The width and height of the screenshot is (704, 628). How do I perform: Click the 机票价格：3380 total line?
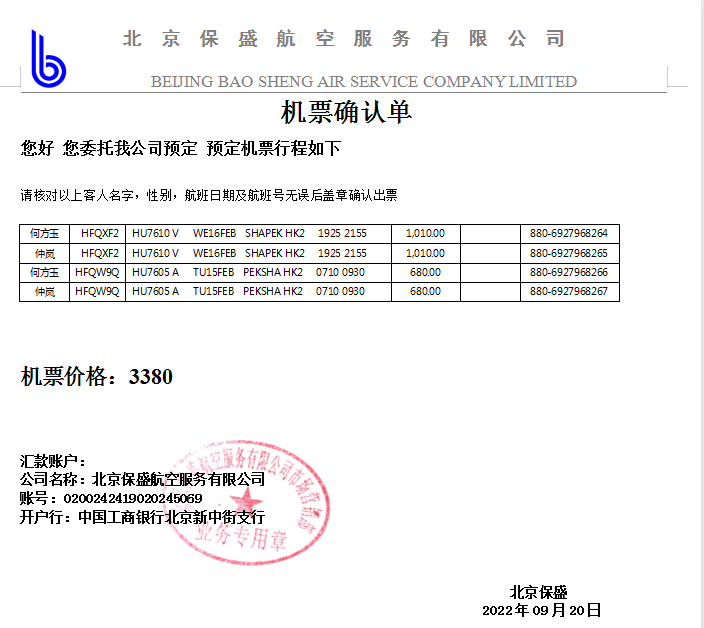click(x=97, y=377)
